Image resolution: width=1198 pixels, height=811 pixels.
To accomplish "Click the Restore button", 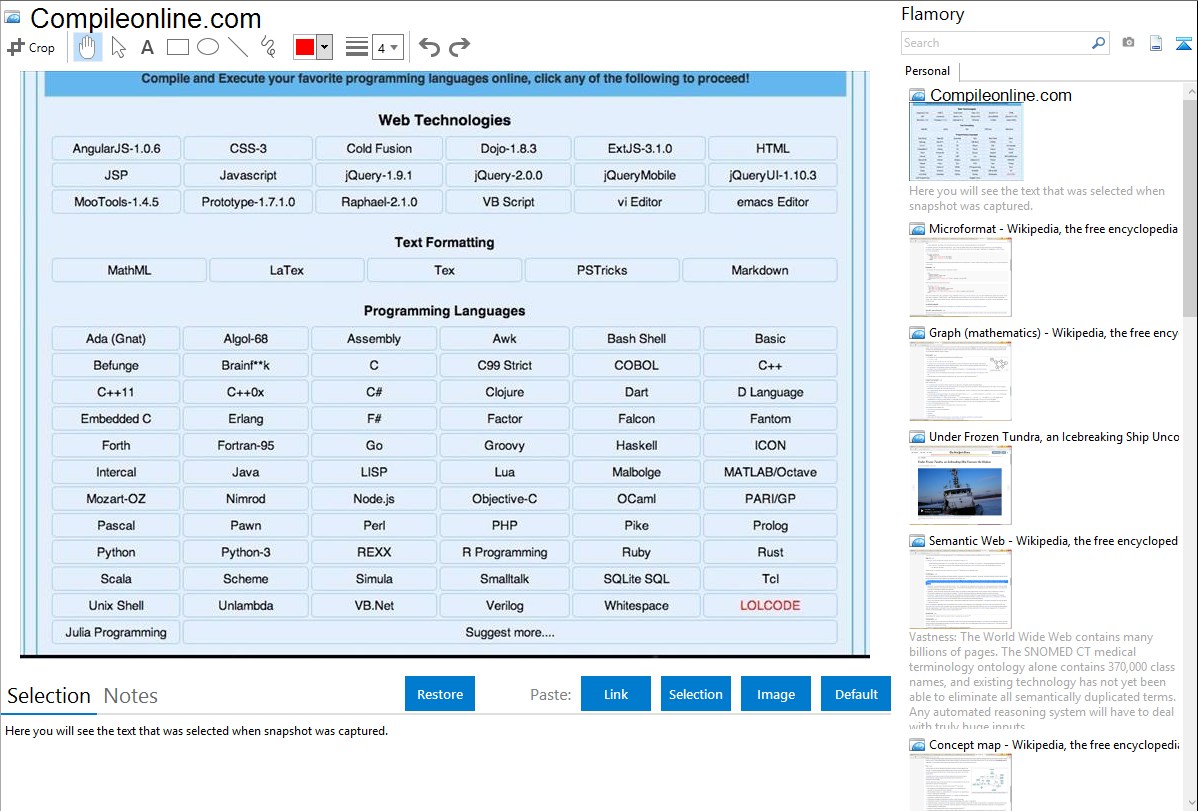I will point(440,694).
